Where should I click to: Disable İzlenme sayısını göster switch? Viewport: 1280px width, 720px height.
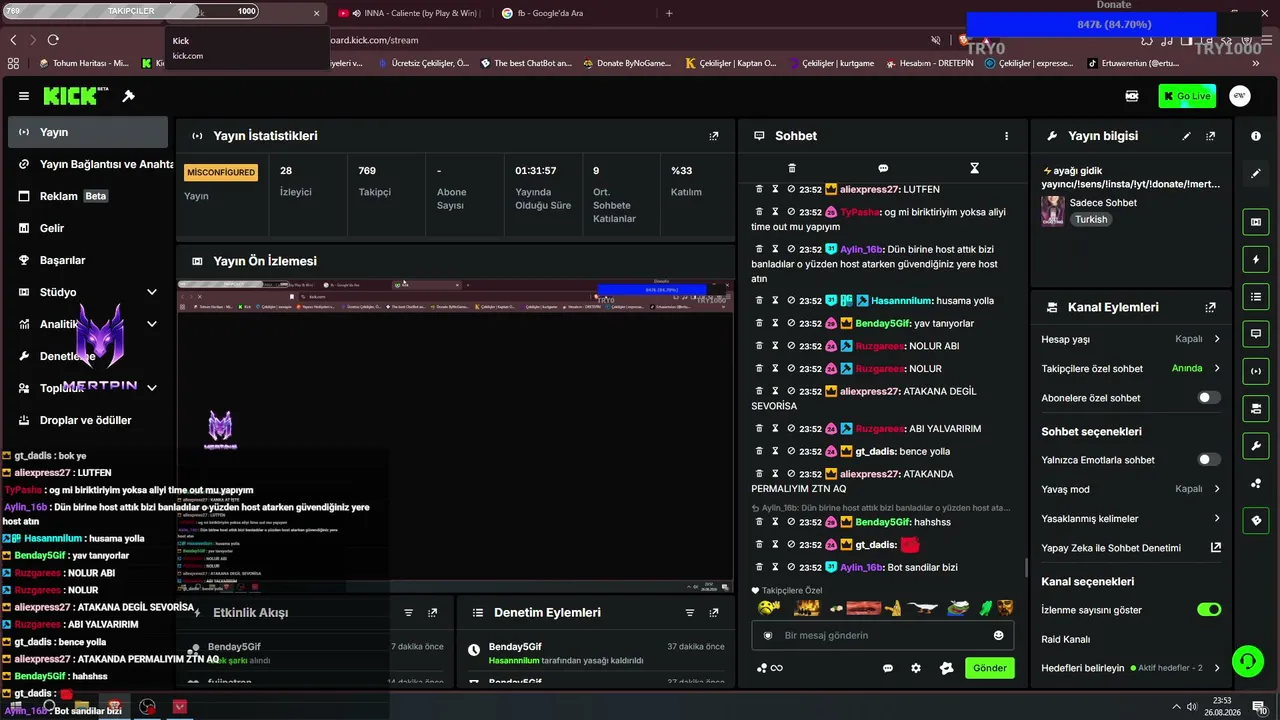[1209, 610]
